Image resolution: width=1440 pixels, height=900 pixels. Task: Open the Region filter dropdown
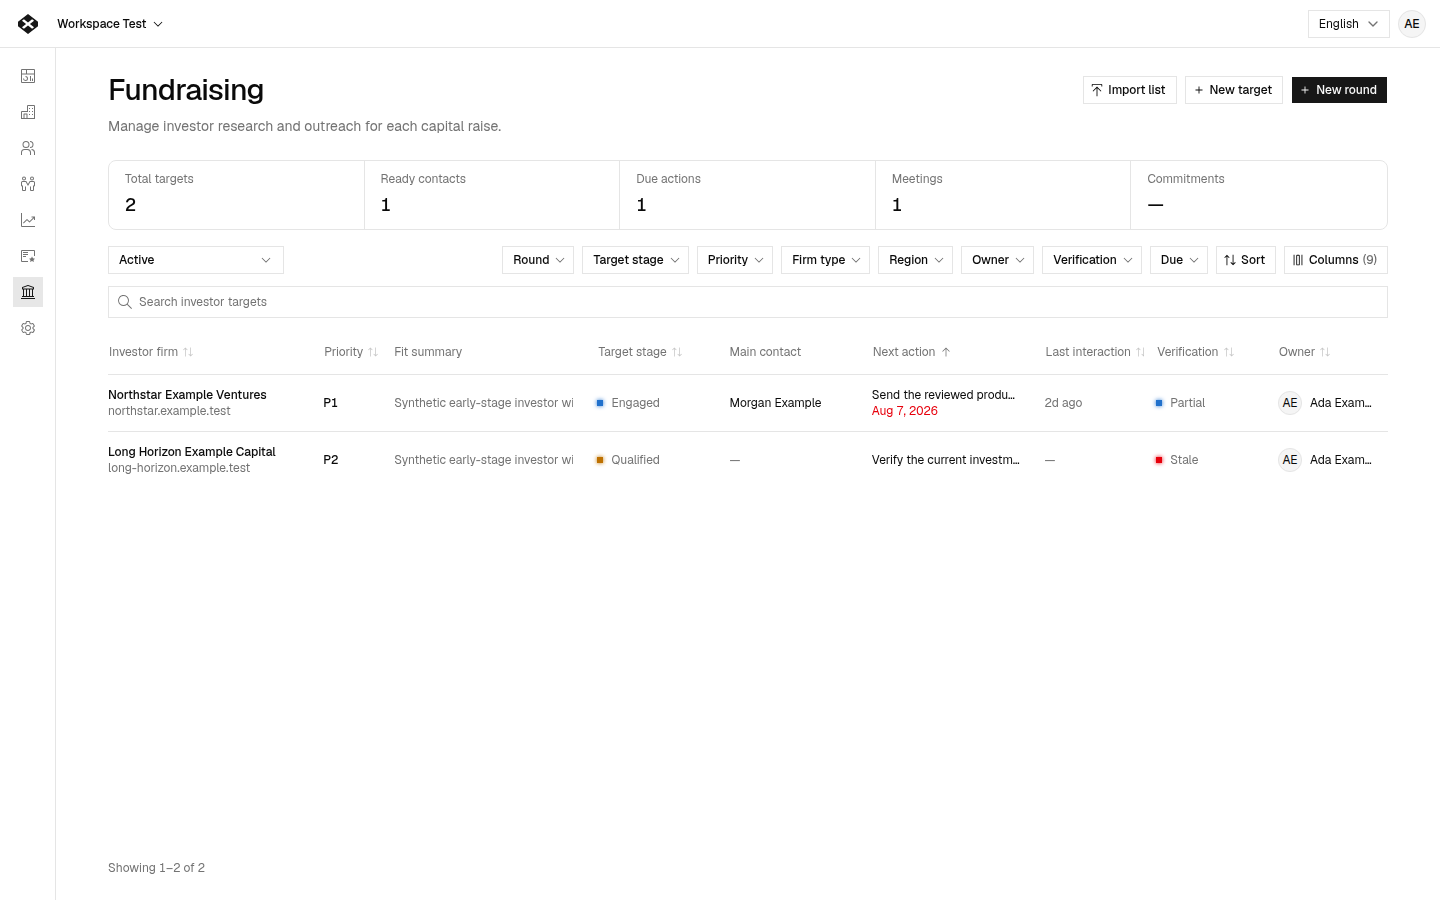pos(915,260)
